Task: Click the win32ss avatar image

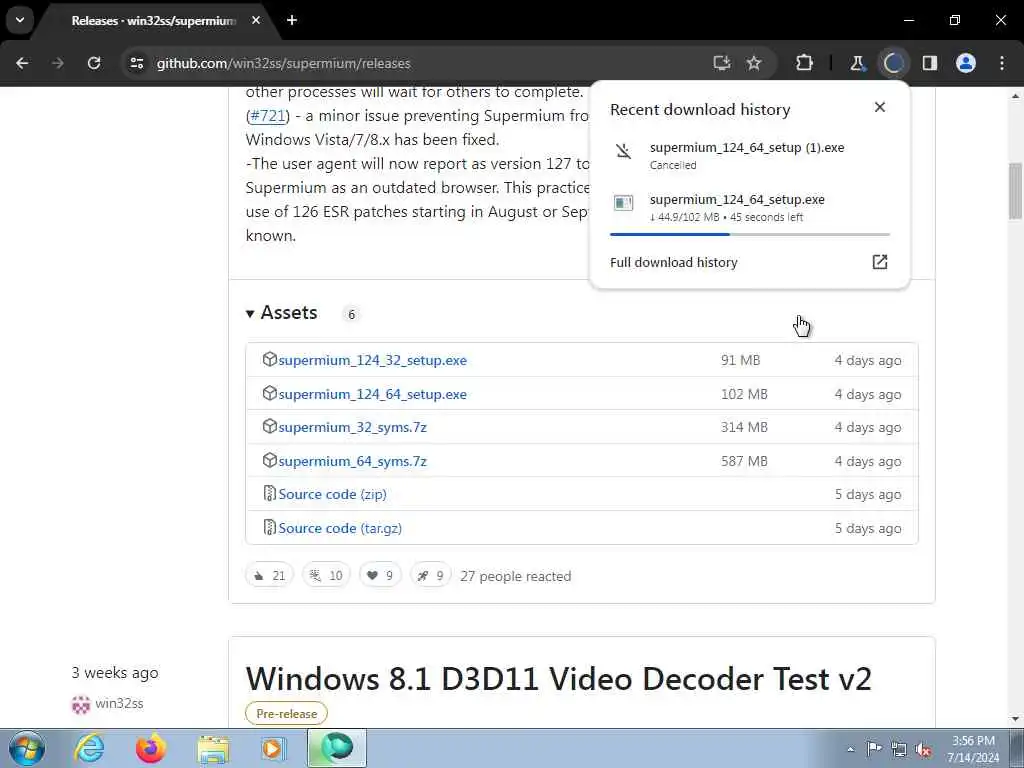Action: click(80, 704)
